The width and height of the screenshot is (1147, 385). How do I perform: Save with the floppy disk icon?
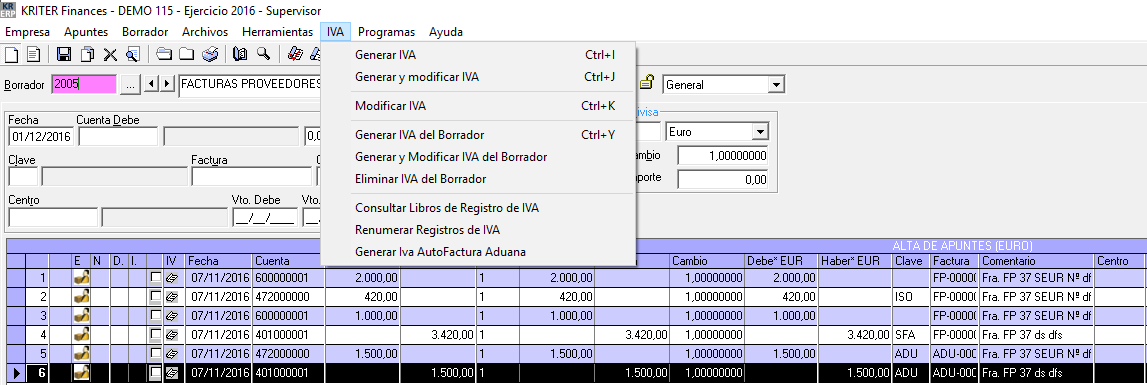(64, 54)
